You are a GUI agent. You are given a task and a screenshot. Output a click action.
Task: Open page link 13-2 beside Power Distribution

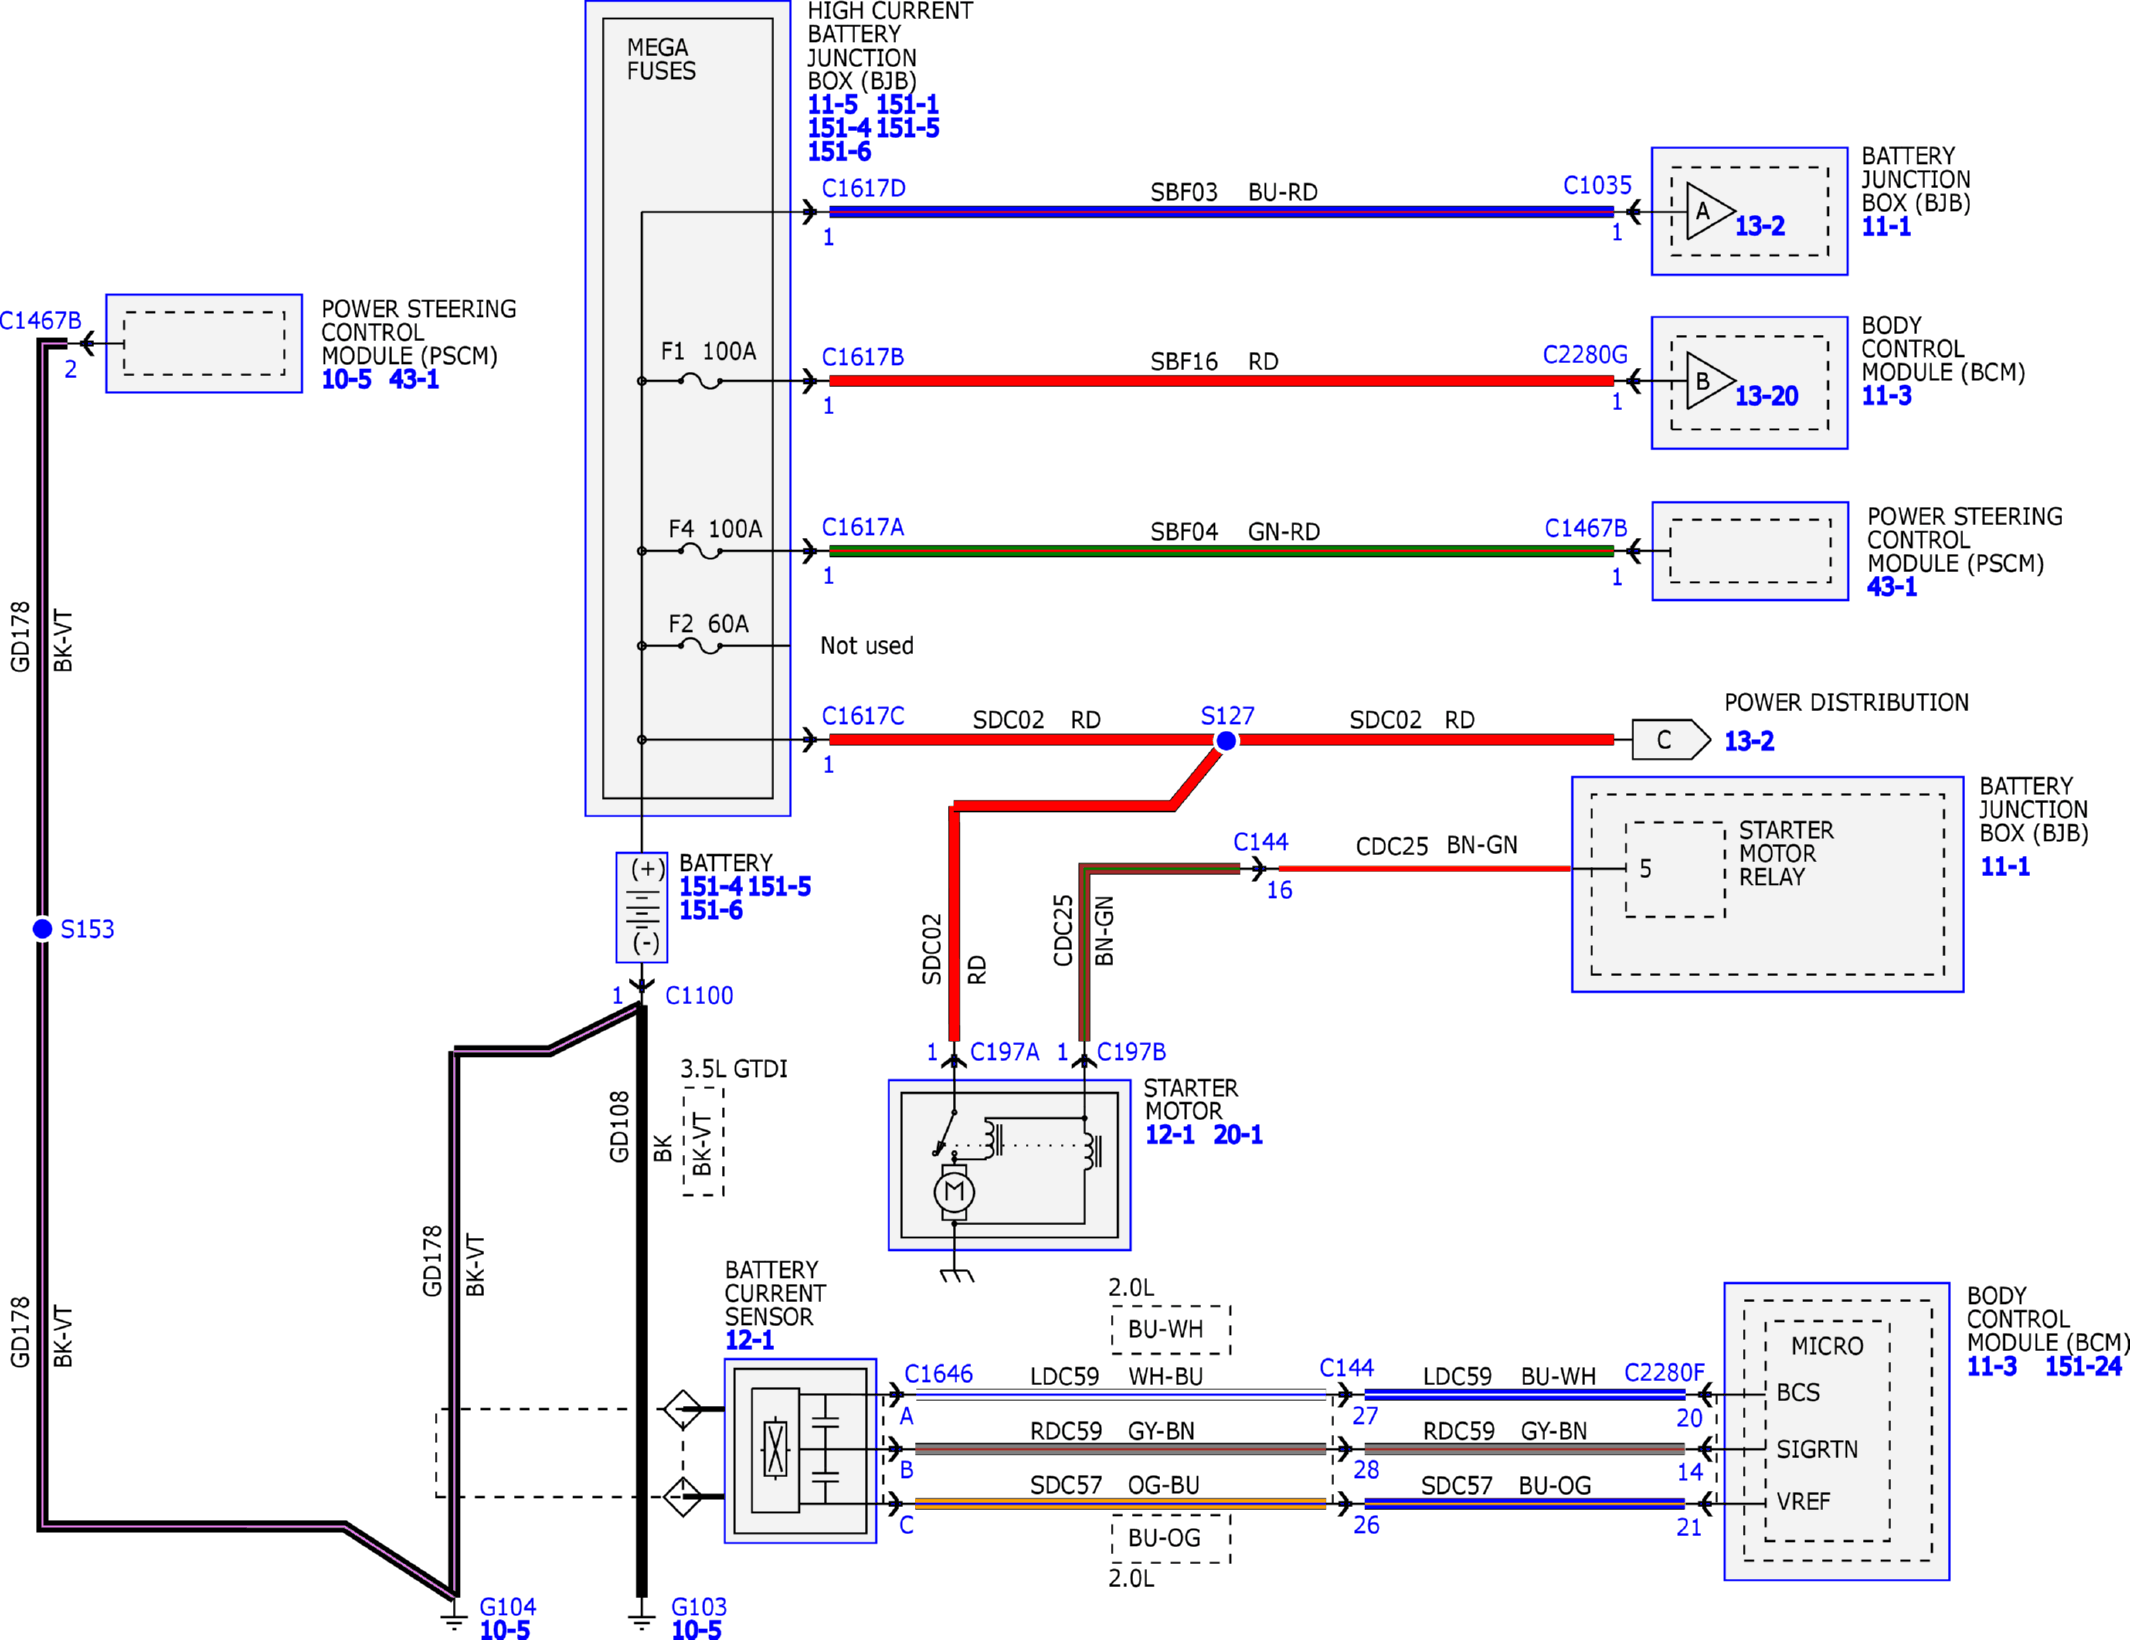[1749, 741]
